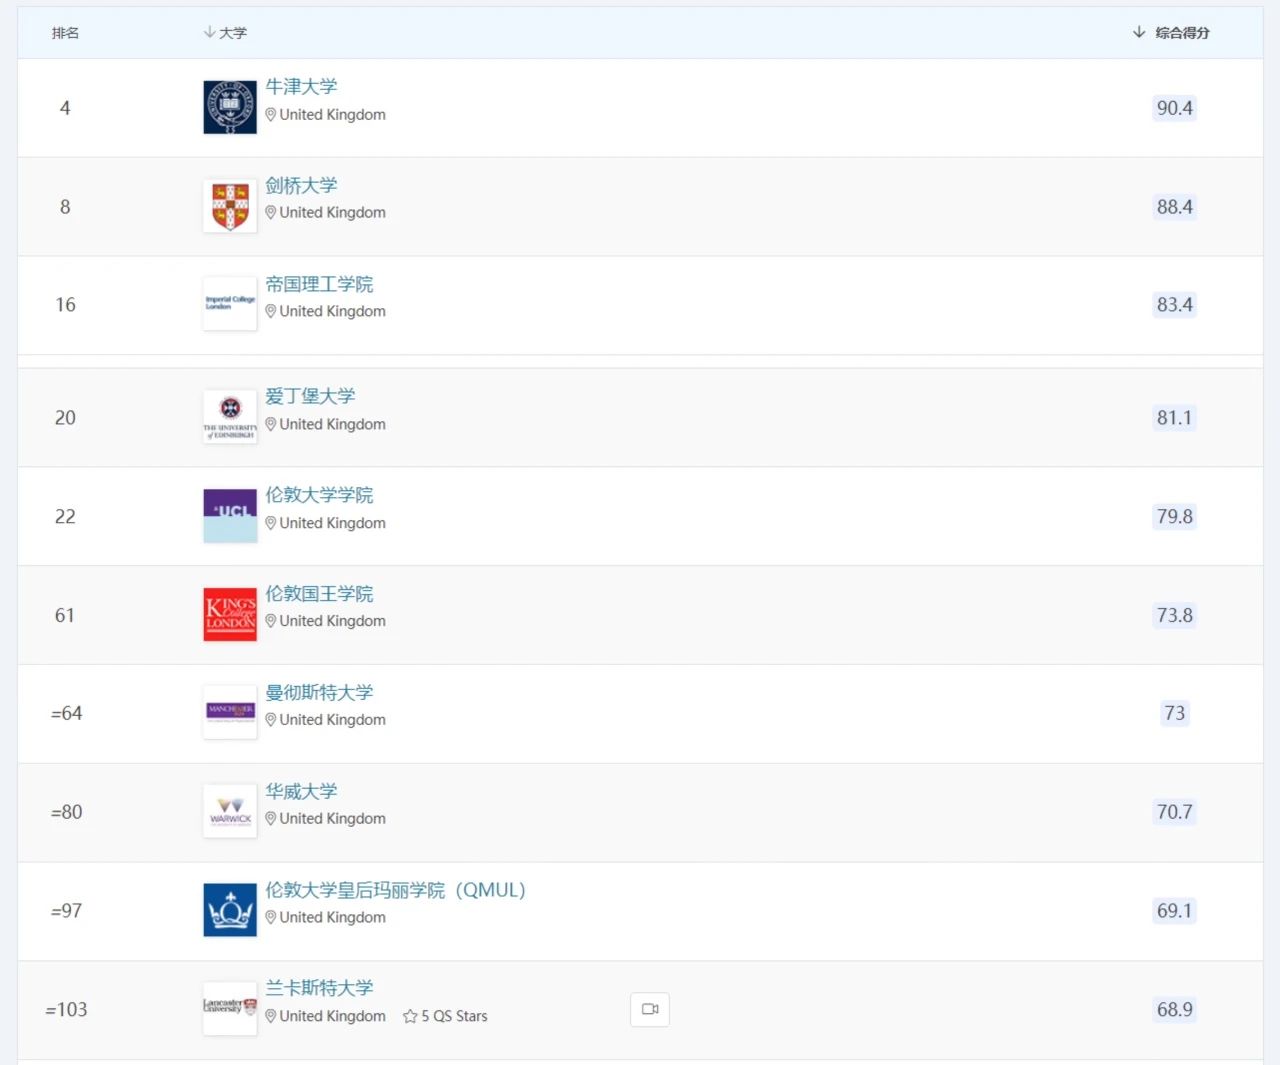This screenshot has width=1280, height=1065.
Task: Open the blue QMUL crown logo
Action: point(230,910)
